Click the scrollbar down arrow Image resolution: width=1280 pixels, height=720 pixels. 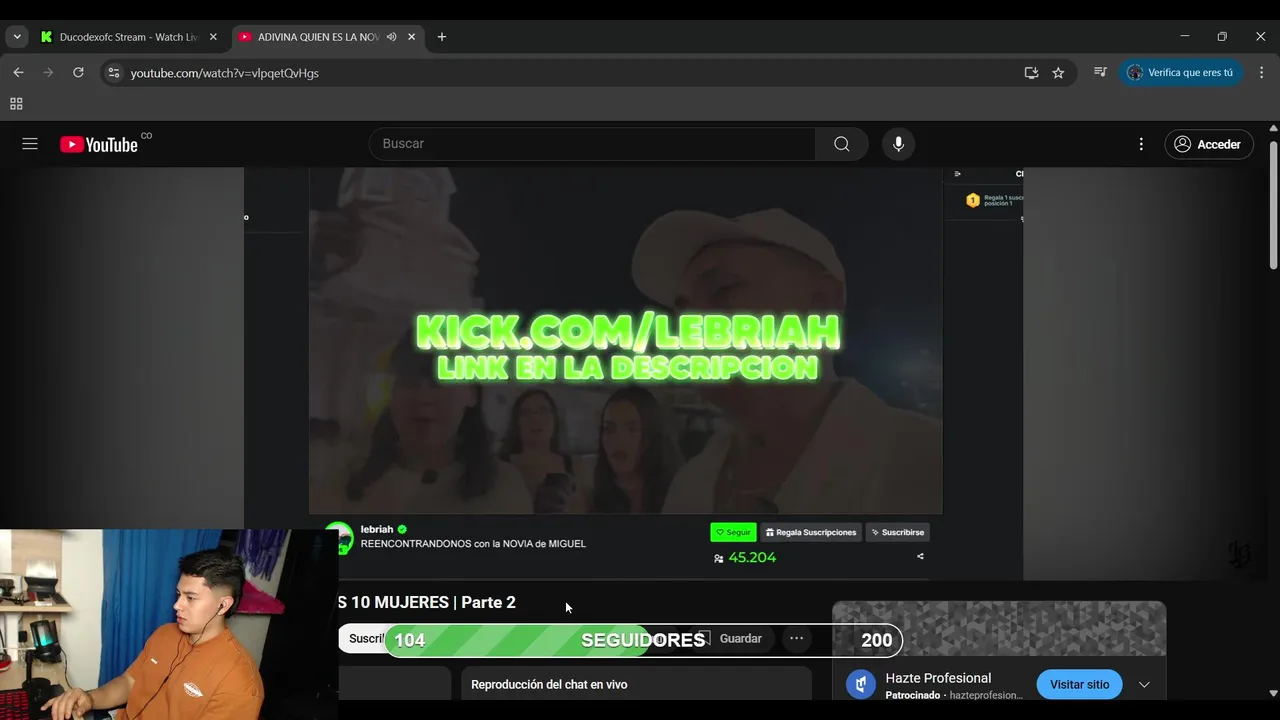click(1273, 693)
